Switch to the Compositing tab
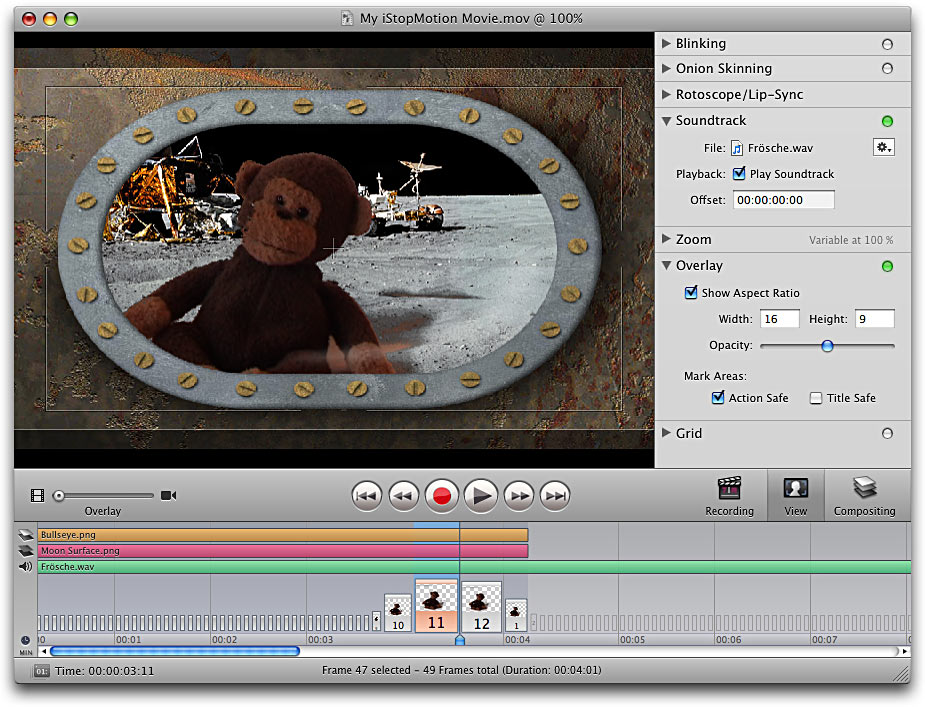The height and width of the screenshot is (707, 925). (864, 496)
